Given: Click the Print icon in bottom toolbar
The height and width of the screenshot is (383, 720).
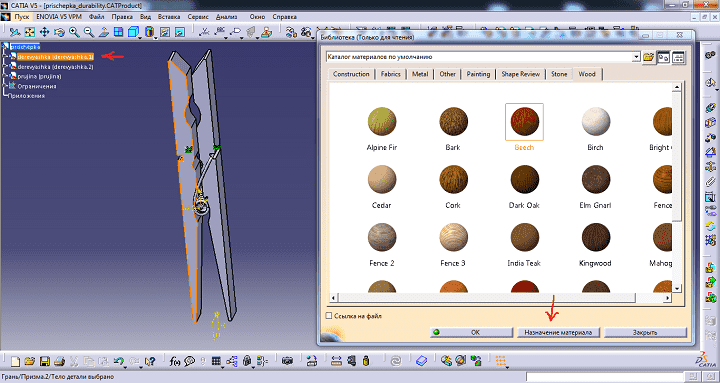Looking at the screenshot, I should point(59,361).
